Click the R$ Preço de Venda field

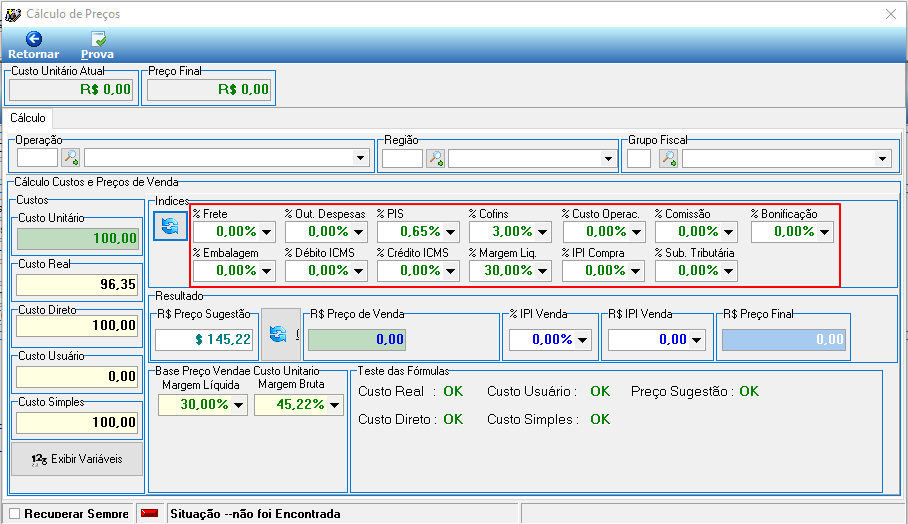pyautogui.click(x=357, y=339)
